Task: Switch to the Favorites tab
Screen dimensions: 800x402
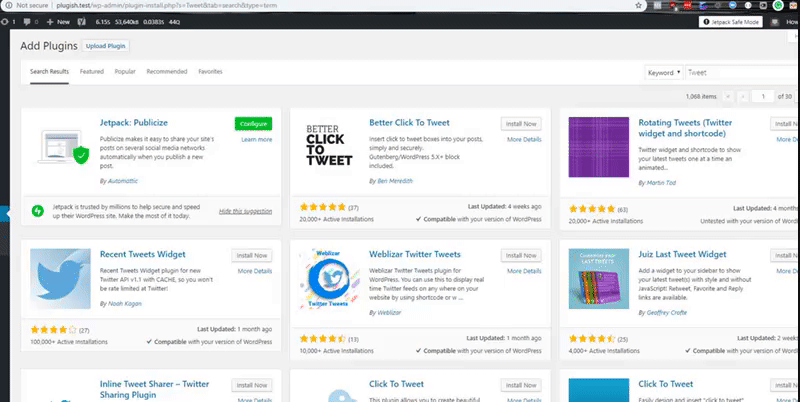Action: point(210,71)
